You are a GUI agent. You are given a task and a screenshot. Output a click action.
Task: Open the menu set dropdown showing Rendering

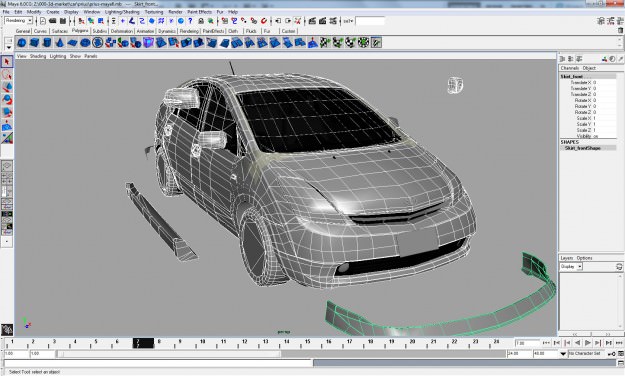(x=18, y=21)
